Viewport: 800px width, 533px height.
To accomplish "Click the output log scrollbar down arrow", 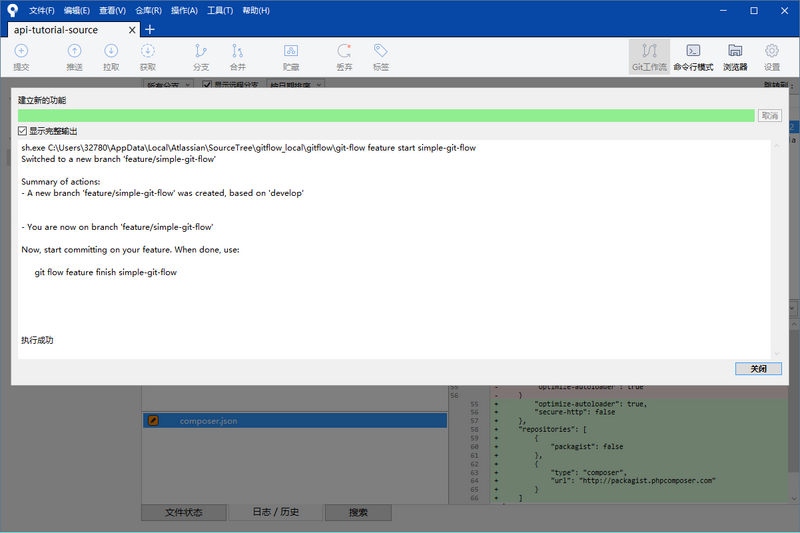I will coord(777,353).
